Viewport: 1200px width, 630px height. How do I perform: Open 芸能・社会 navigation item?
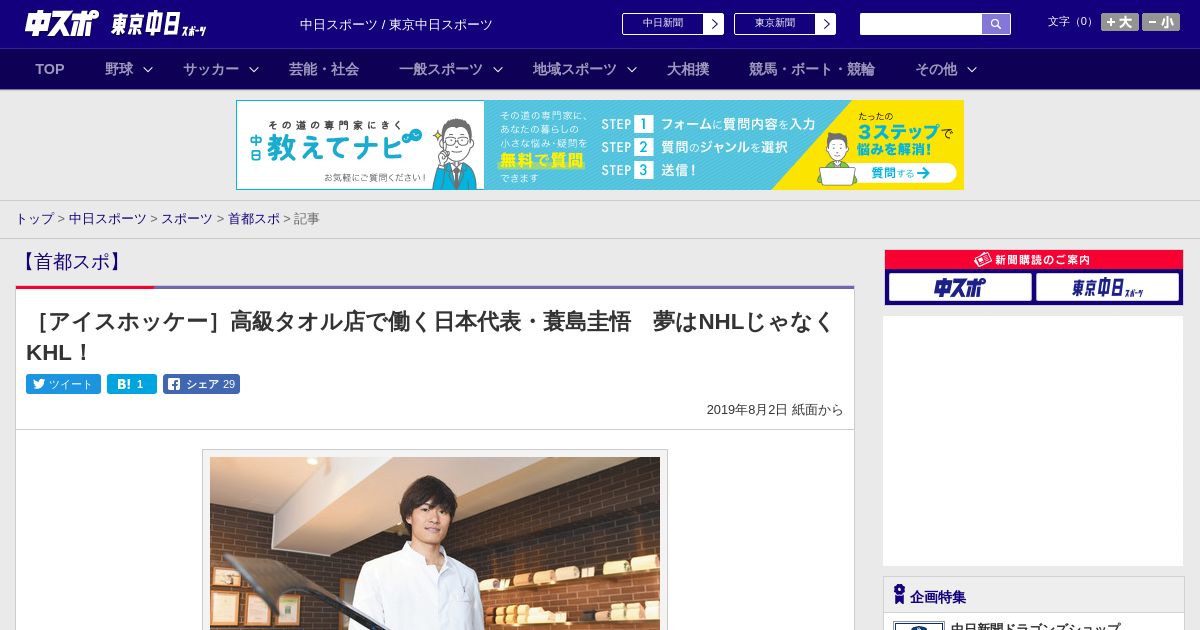[x=324, y=69]
